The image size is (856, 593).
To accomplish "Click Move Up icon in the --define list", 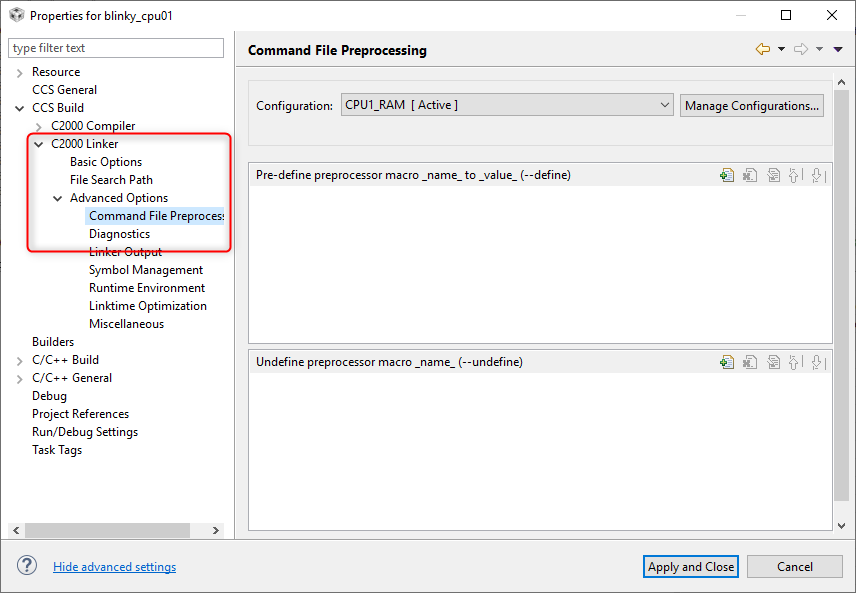I will pyautogui.click(x=795, y=175).
